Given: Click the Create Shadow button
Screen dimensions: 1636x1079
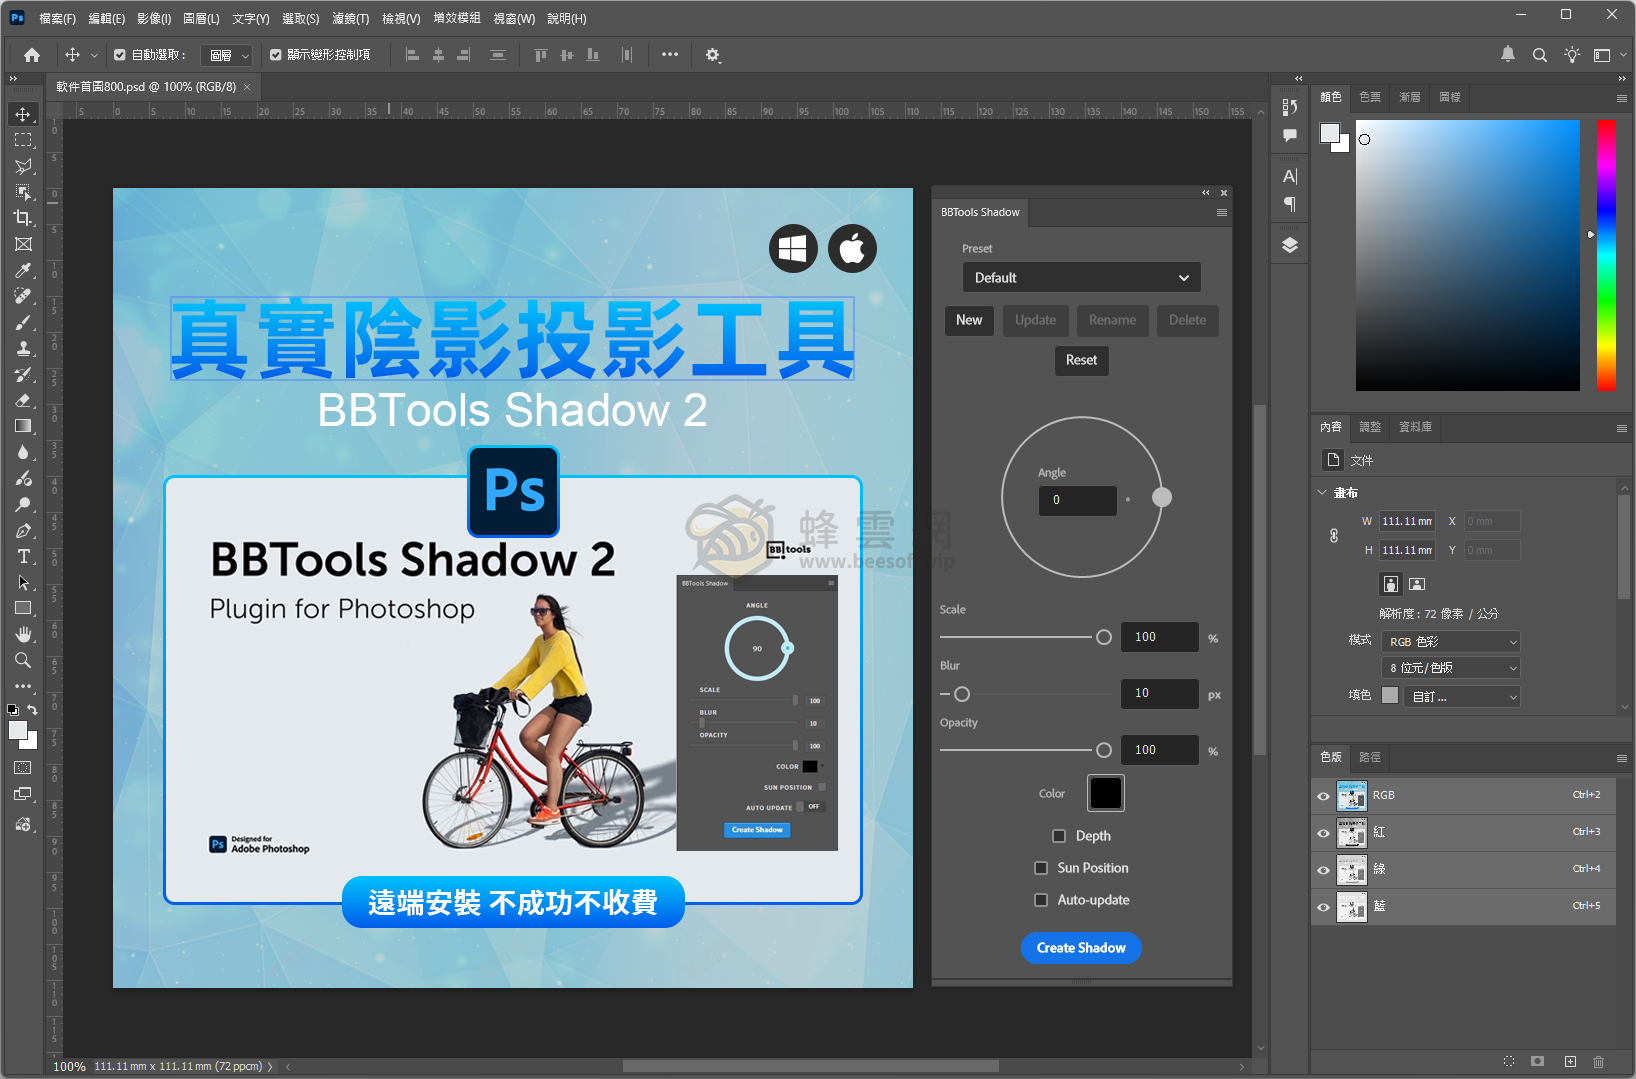Looking at the screenshot, I should click(x=1081, y=948).
